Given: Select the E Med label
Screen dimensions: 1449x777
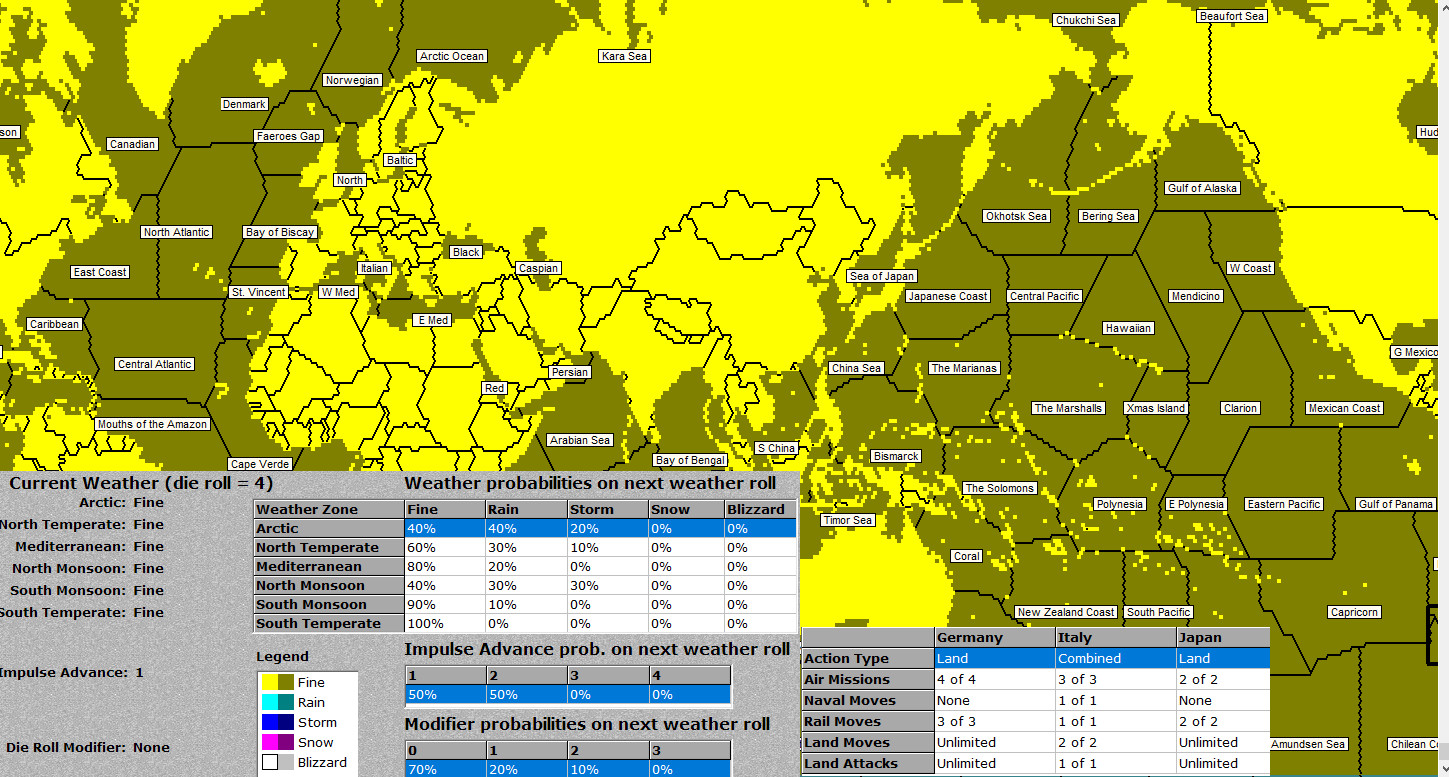Looking at the screenshot, I should click(x=432, y=320).
